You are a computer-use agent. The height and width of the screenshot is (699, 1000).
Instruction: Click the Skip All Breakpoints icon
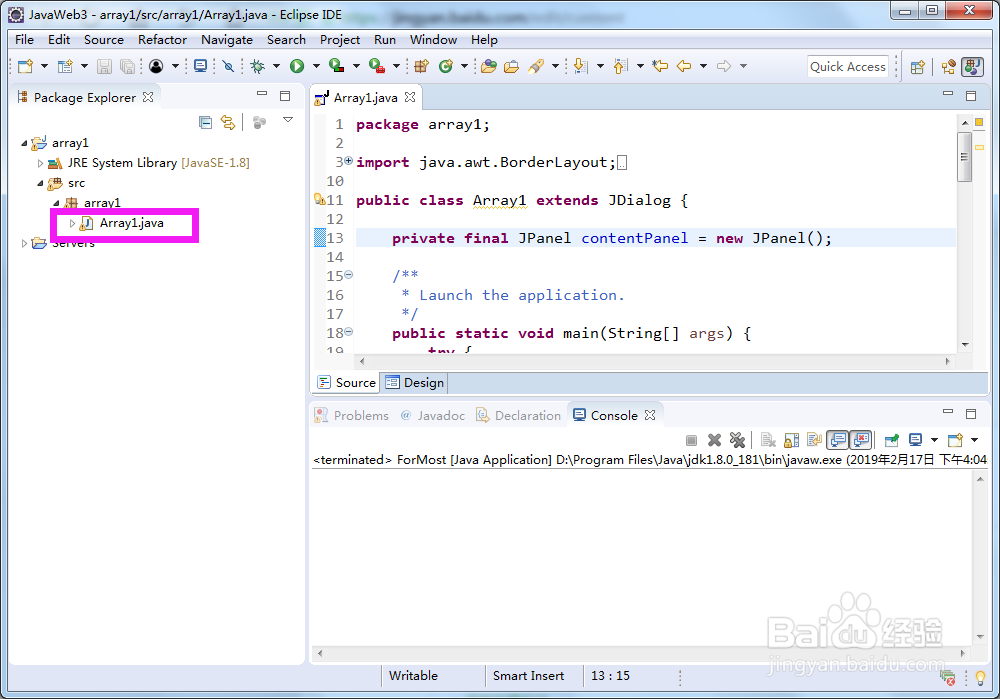tap(228, 66)
